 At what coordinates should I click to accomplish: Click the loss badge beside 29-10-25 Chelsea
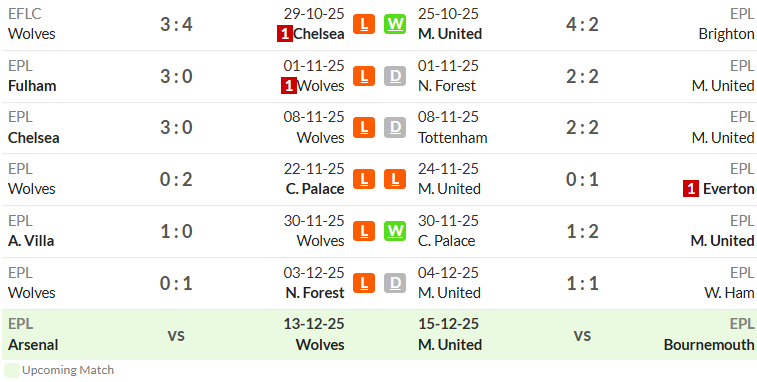pos(364,24)
